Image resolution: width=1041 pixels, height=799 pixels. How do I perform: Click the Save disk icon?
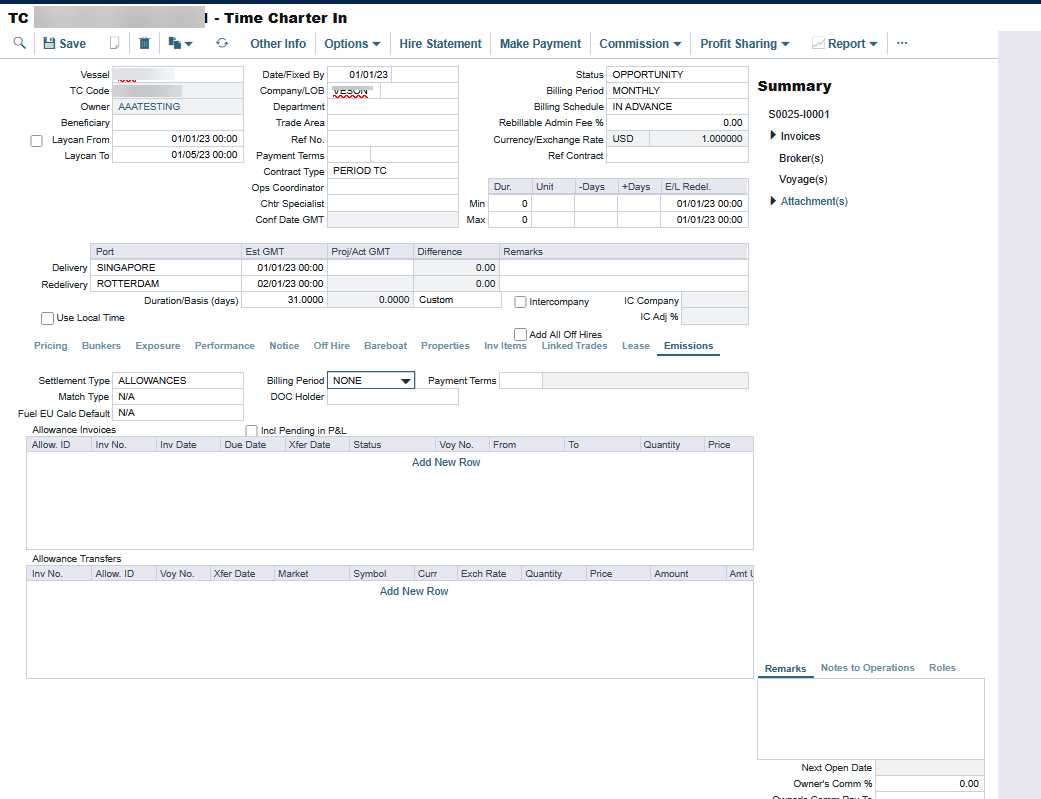point(49,43)
